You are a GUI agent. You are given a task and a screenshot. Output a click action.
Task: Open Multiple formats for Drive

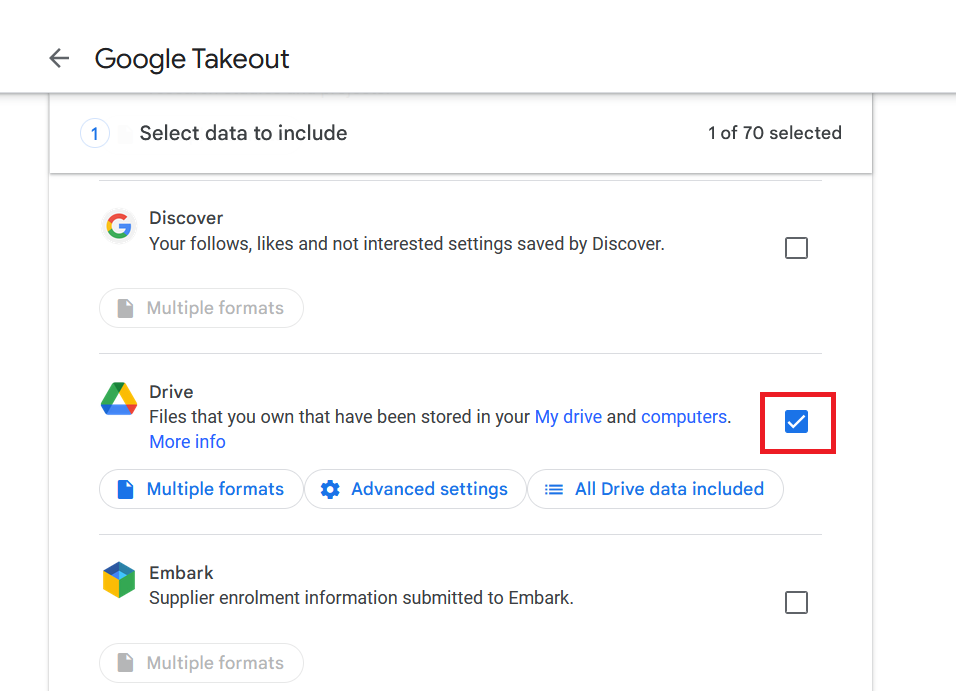pos(201,489)
